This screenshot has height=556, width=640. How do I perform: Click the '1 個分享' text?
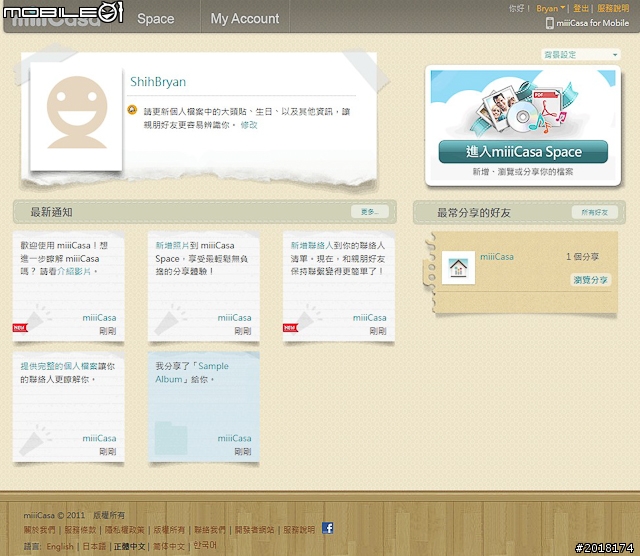tap(582, 257)
